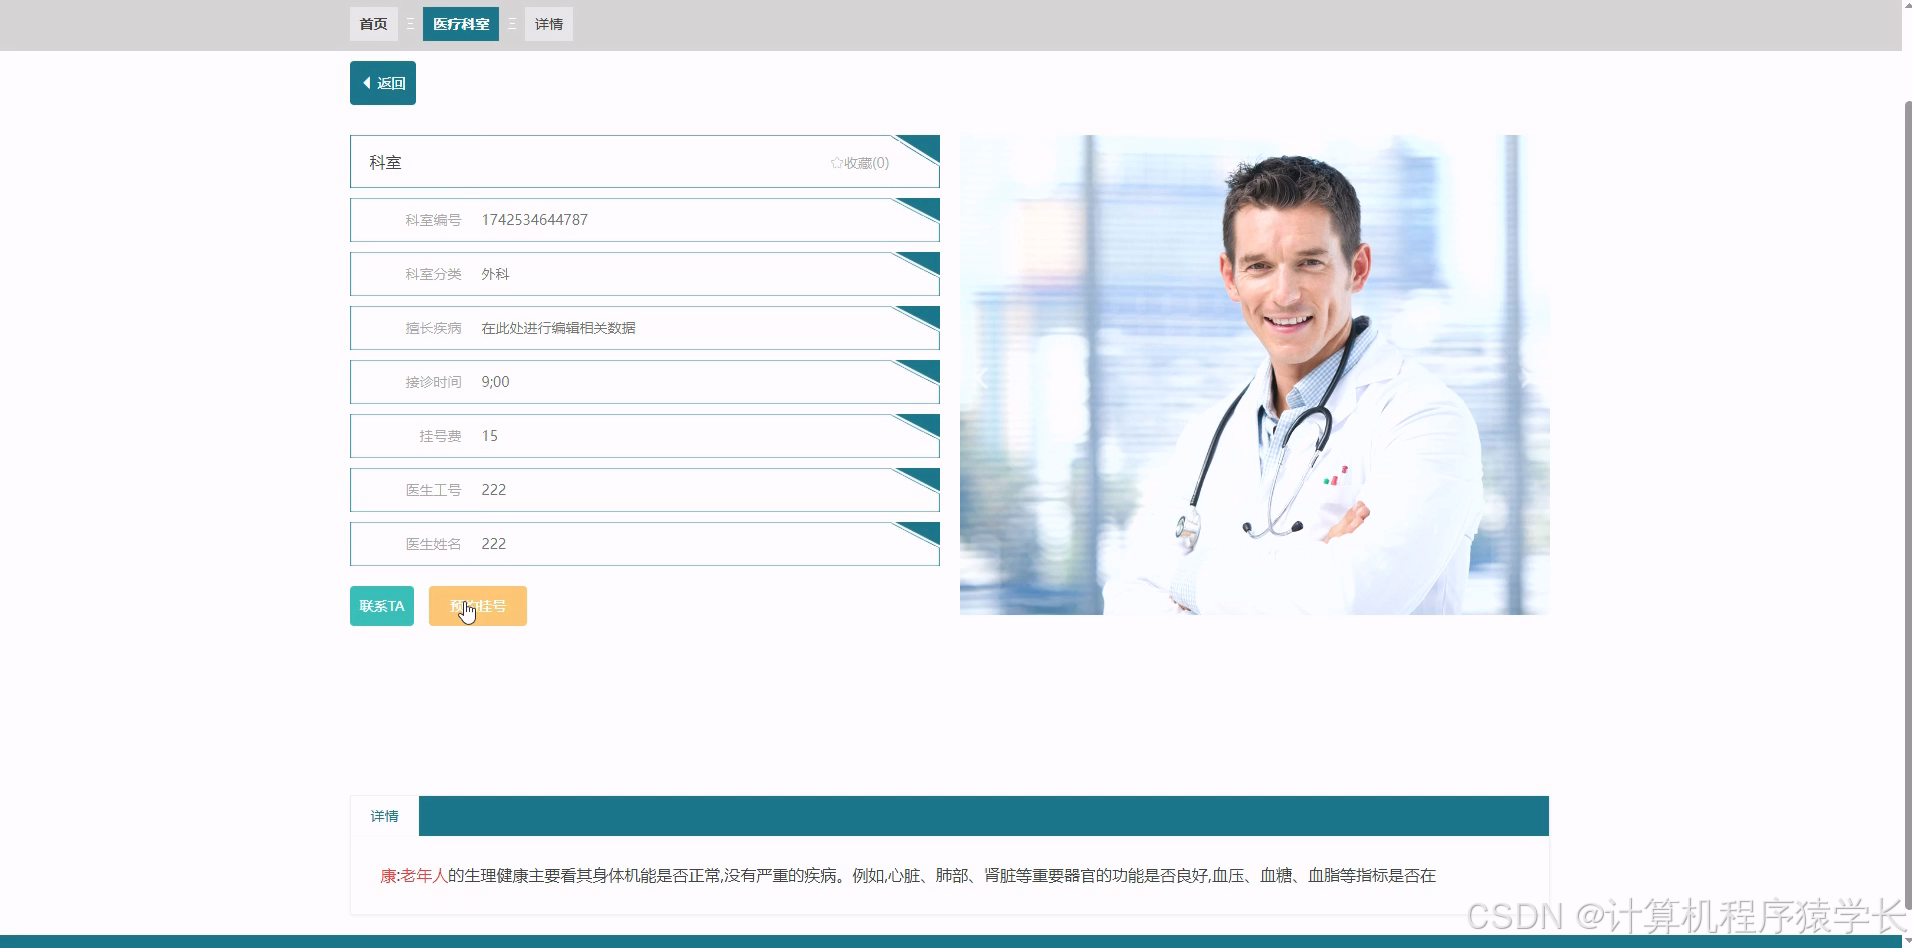Click the red 康:老年人 text
The image size is (1912, 948).
(x=414, y=876)
